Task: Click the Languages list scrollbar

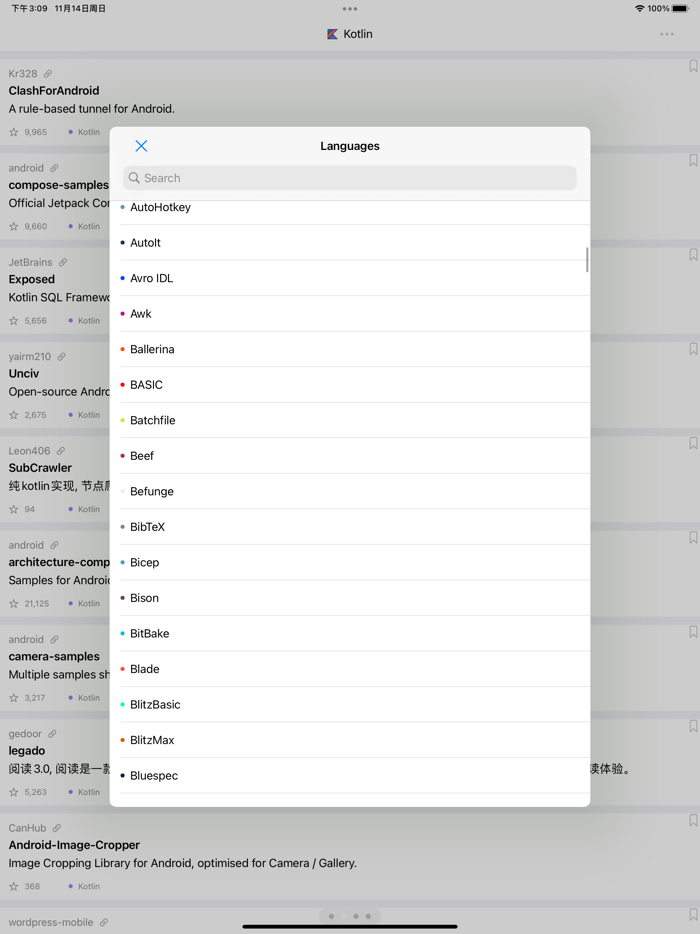Action: pos(587,260)
